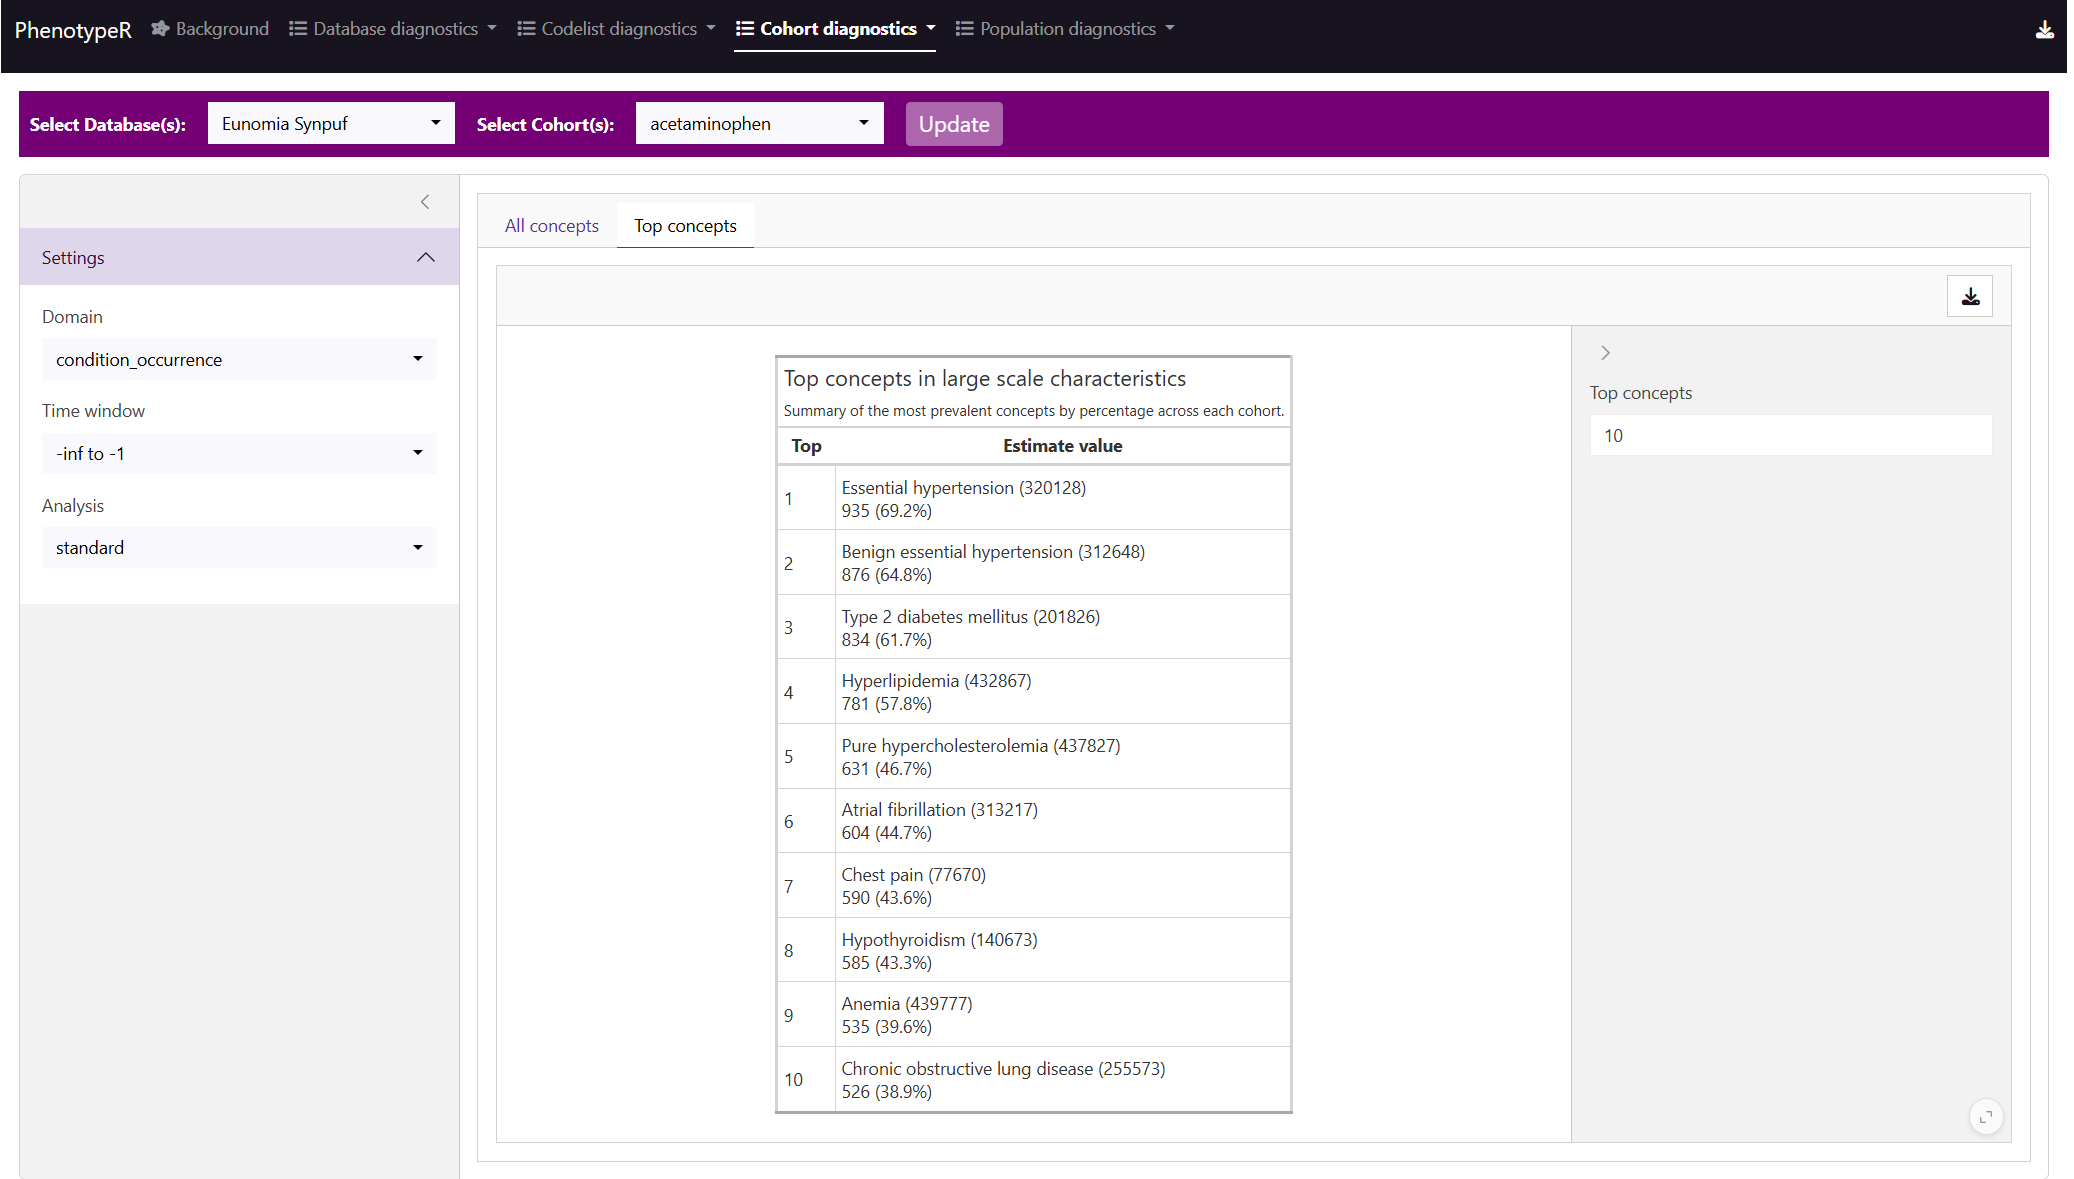This screenshot has width=2074, height=1179.
Task: Open the Time window dropdown
Action: click(x=239, y=454)
